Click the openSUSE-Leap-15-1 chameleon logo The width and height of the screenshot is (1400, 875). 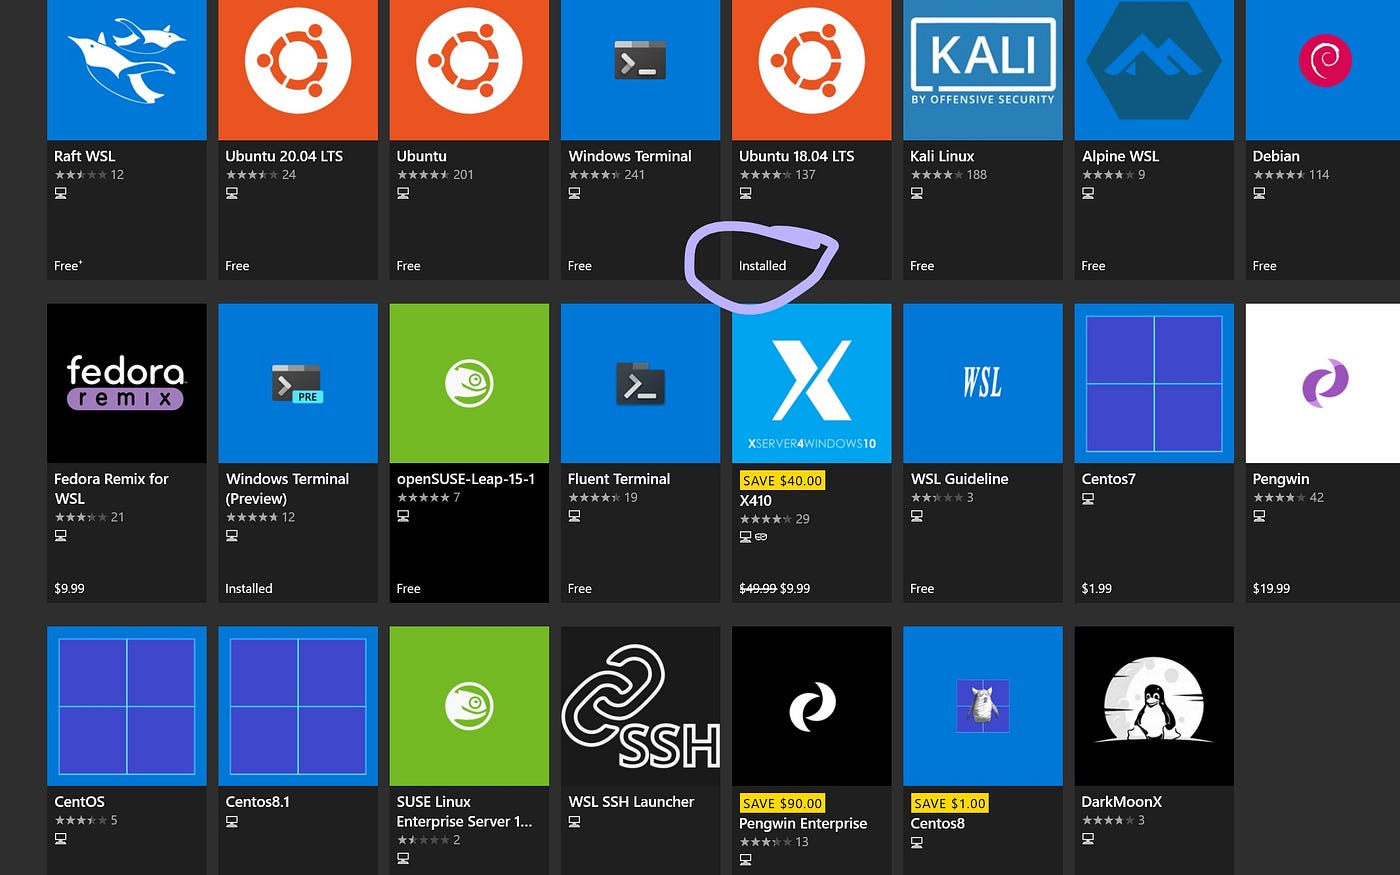click(469, 383)
